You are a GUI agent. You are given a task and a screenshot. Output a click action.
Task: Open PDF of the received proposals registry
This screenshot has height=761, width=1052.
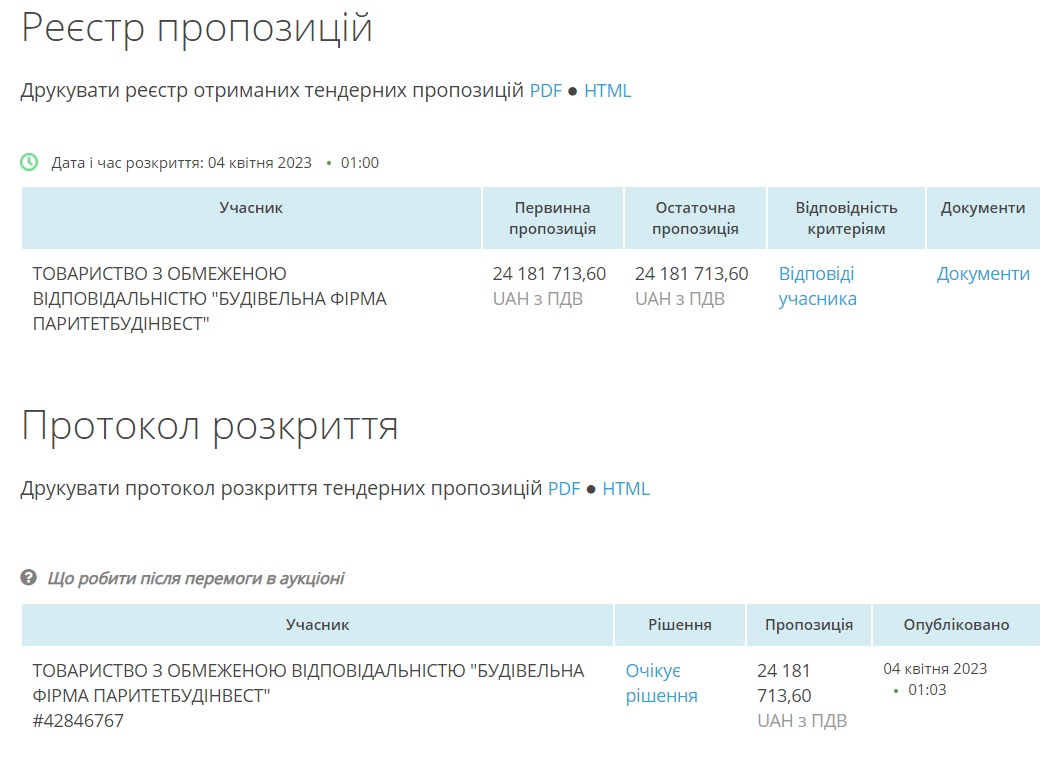click(546, 91)
